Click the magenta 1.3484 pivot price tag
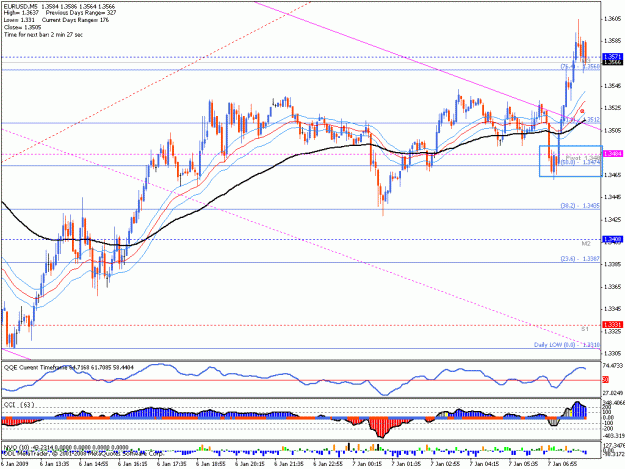Viewport: 625px width, 469px height. pyautogui.click(x=613, y=154)
